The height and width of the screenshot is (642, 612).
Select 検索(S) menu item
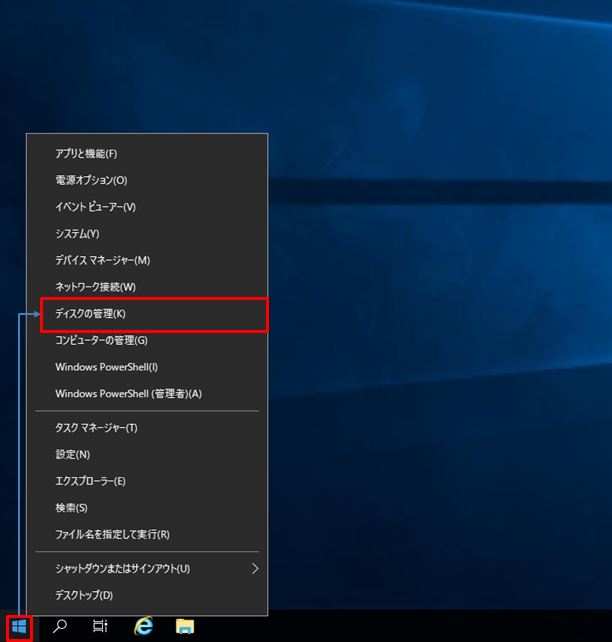pyautogui.click(x=147, y=508)
